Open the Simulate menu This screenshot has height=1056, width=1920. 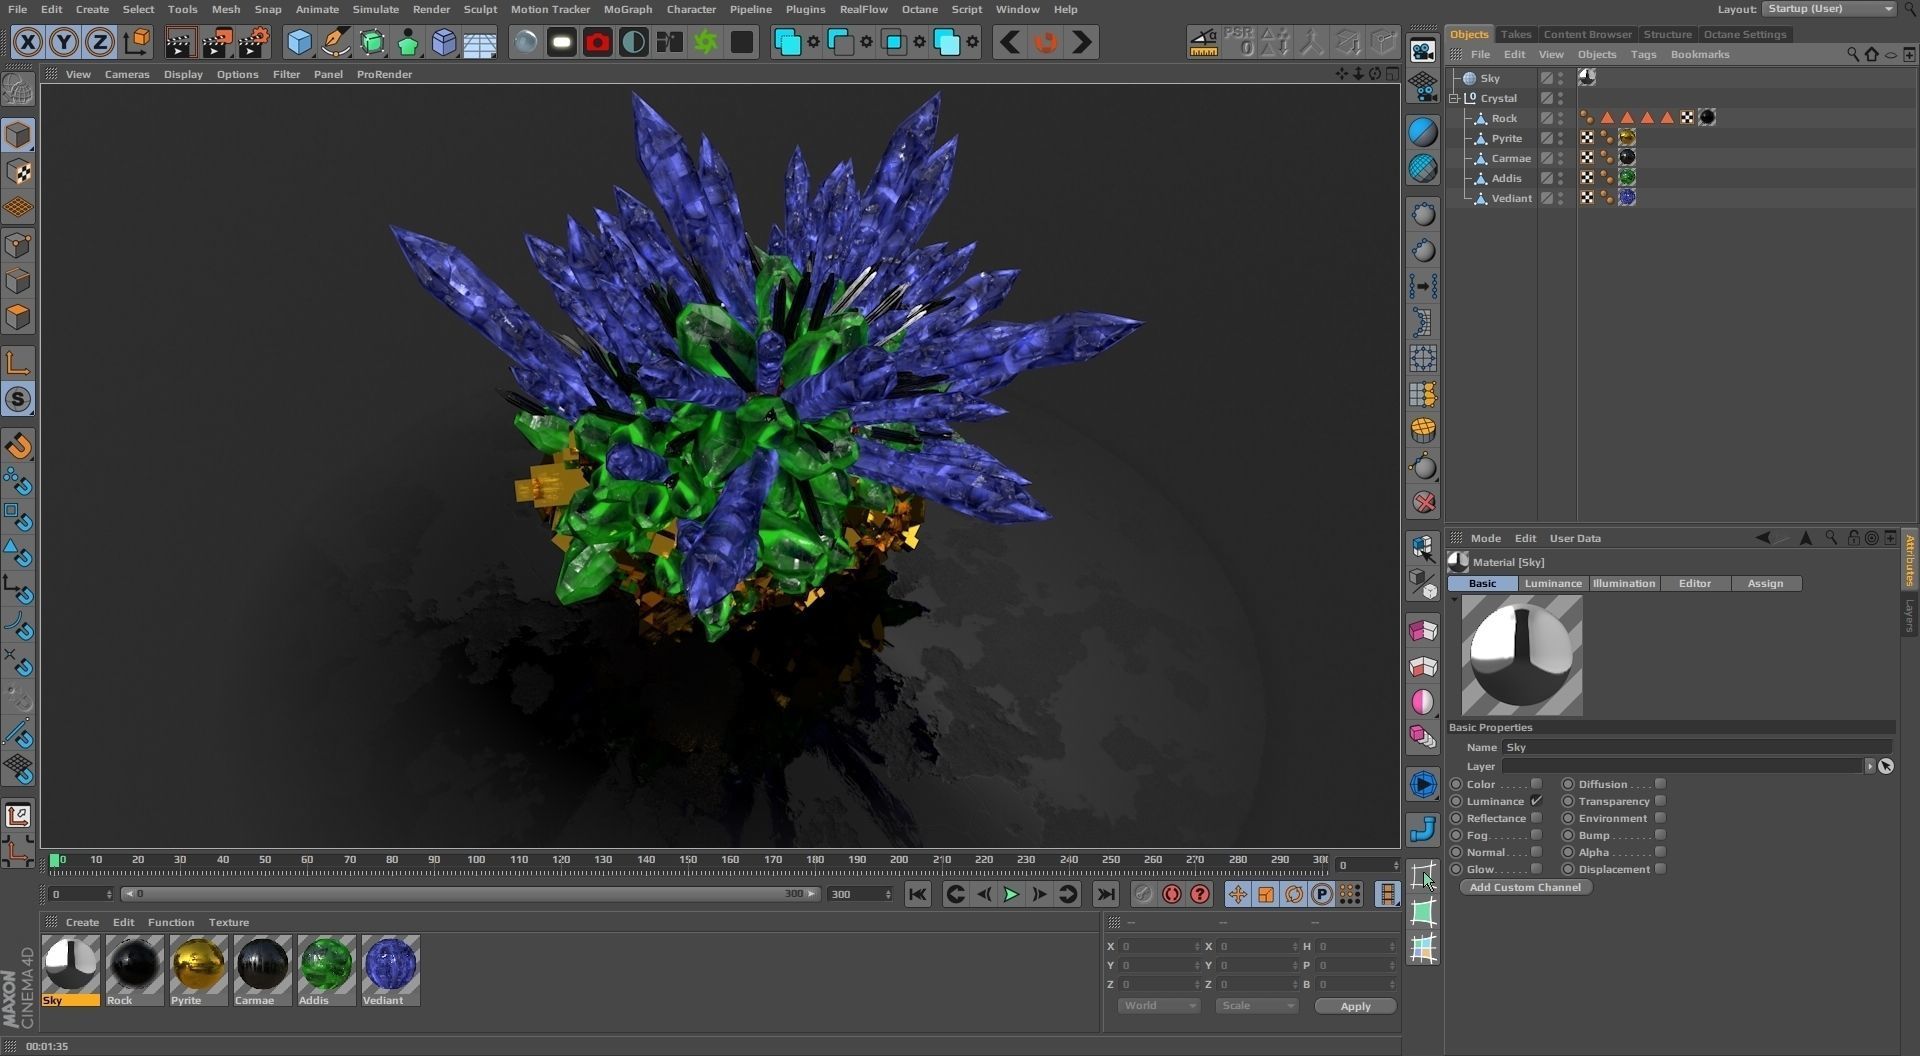[376, 9]
